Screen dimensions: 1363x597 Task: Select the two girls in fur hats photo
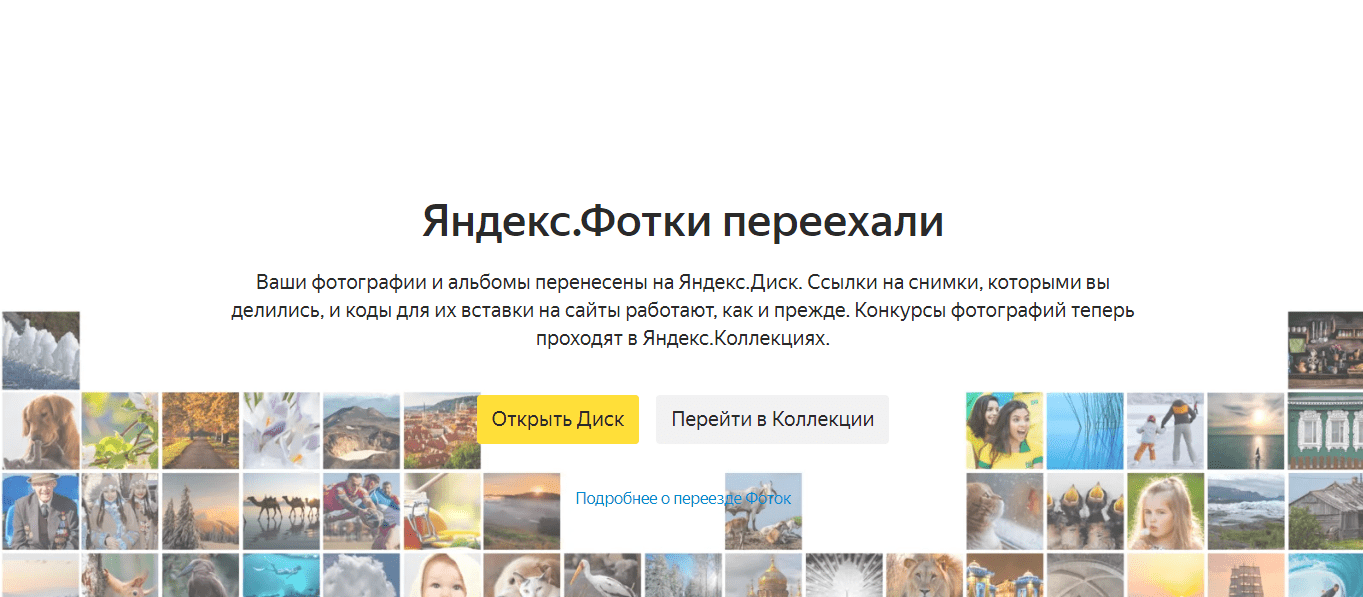coord(120,511)
